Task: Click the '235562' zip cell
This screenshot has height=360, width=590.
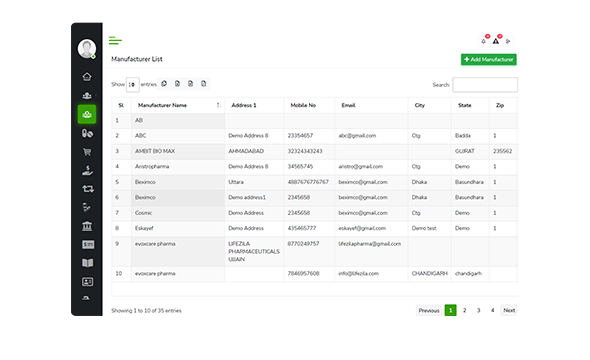Action: [503, 151]
